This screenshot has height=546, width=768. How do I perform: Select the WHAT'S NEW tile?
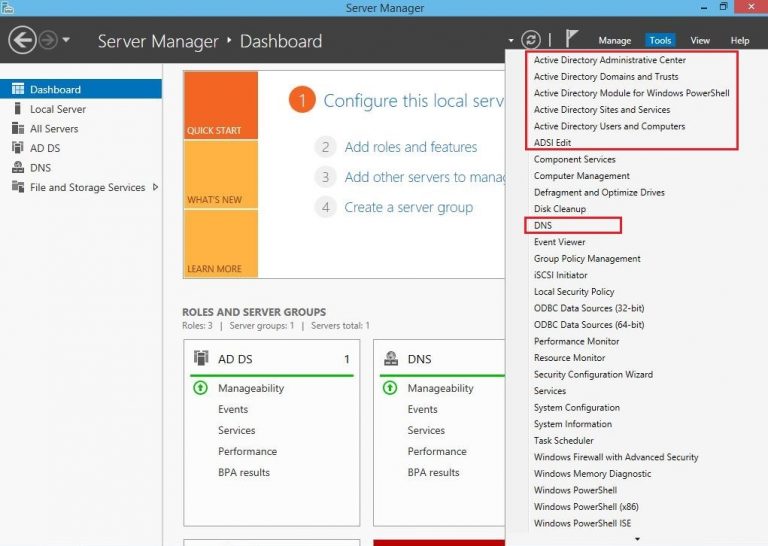tap(221, 175)
